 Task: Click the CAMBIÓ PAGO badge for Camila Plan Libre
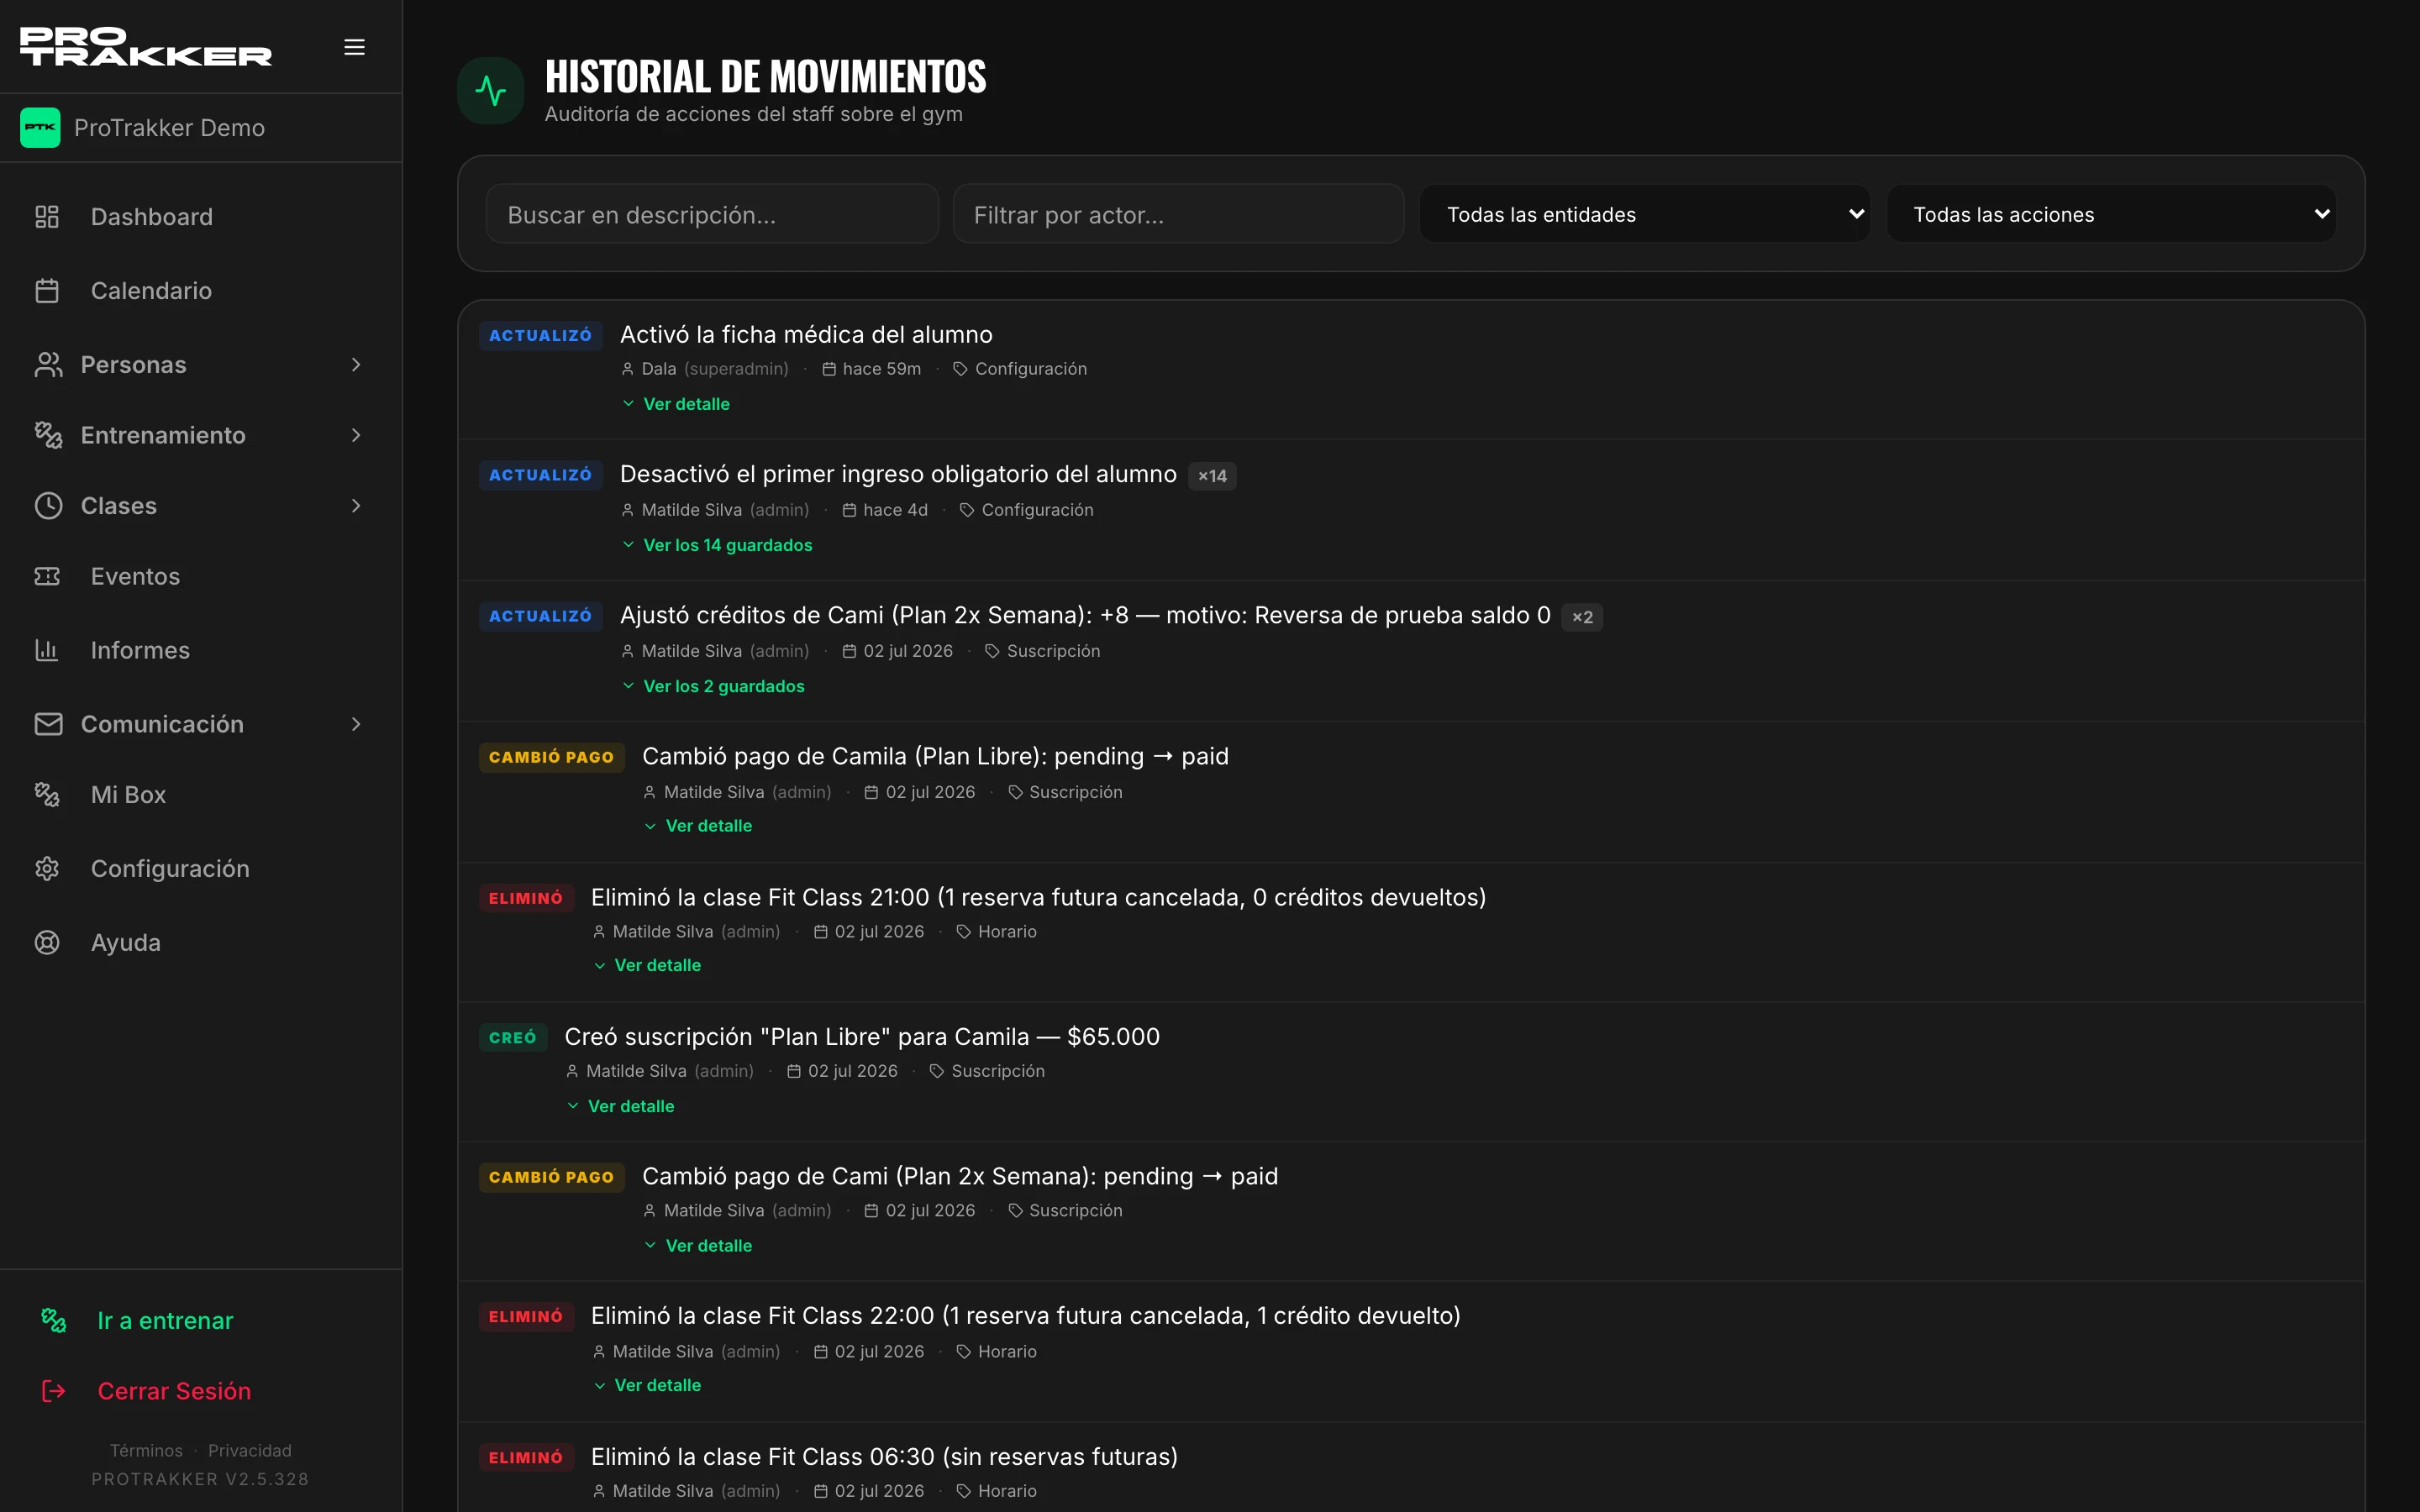tap(551, 757)
